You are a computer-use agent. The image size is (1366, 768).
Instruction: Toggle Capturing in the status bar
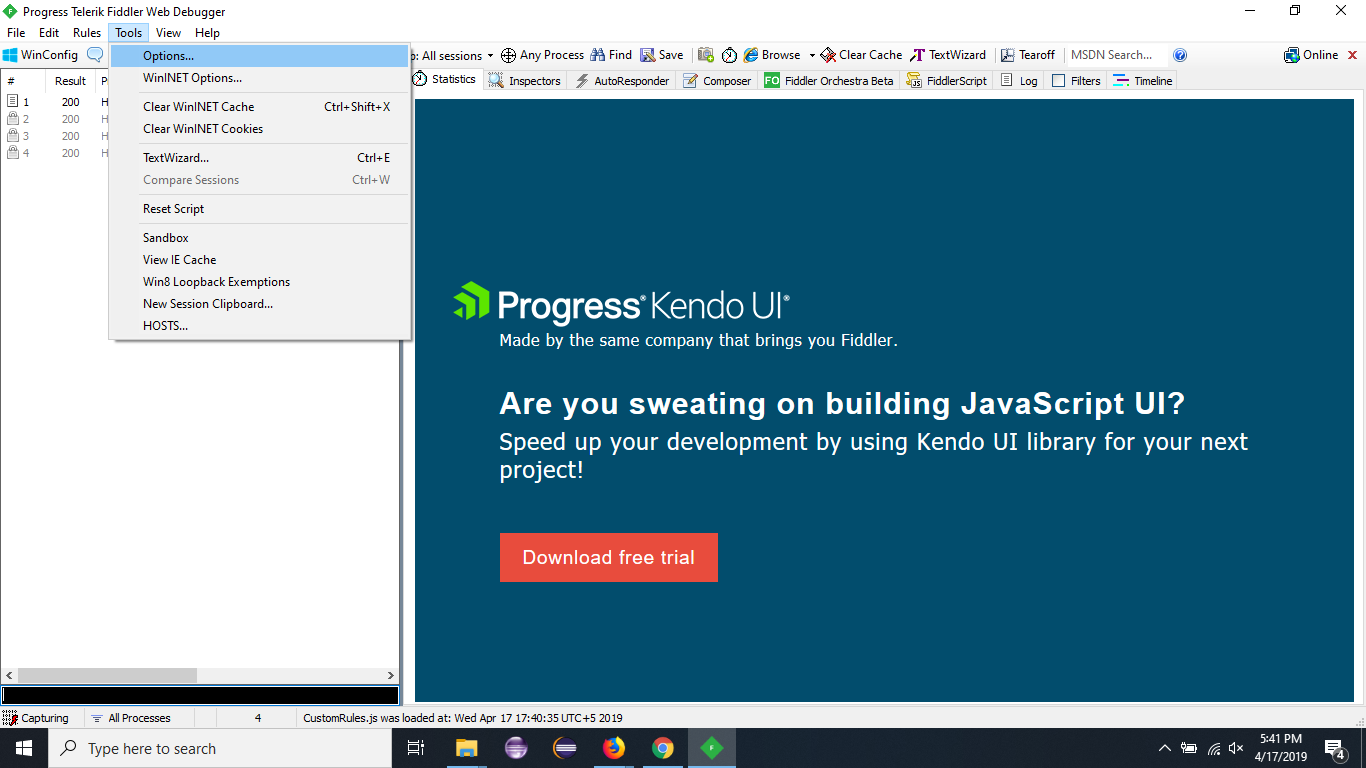36,718
